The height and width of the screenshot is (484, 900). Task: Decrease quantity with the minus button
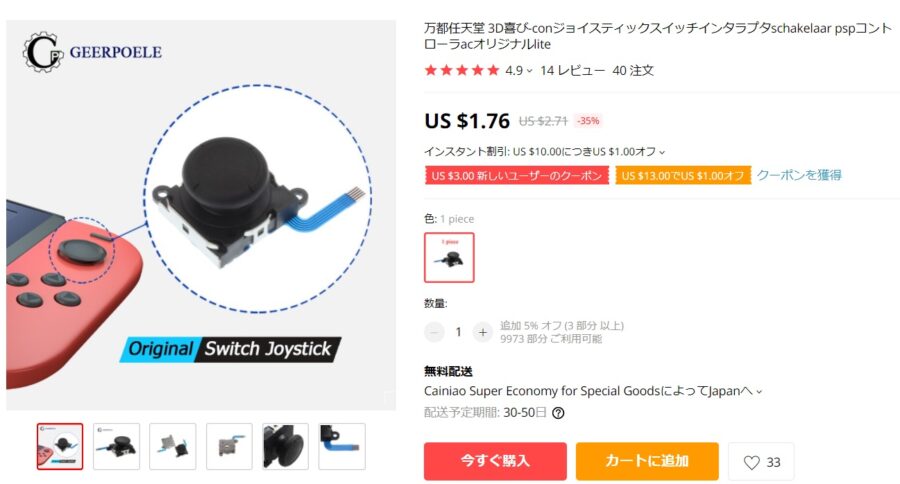[435, 332]
